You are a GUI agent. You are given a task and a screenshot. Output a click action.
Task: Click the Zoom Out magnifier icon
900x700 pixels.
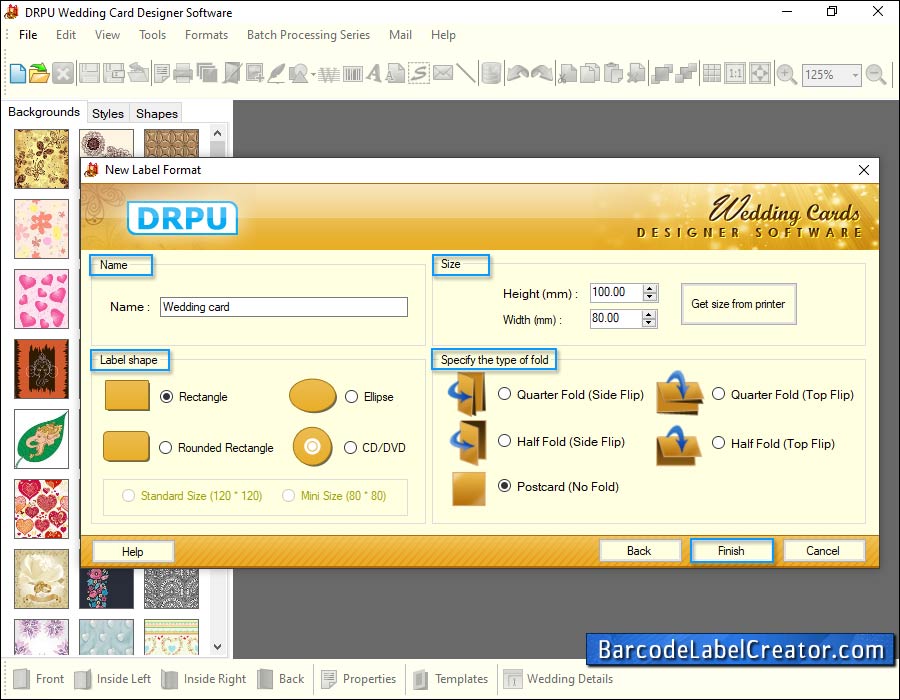[876, 74]
